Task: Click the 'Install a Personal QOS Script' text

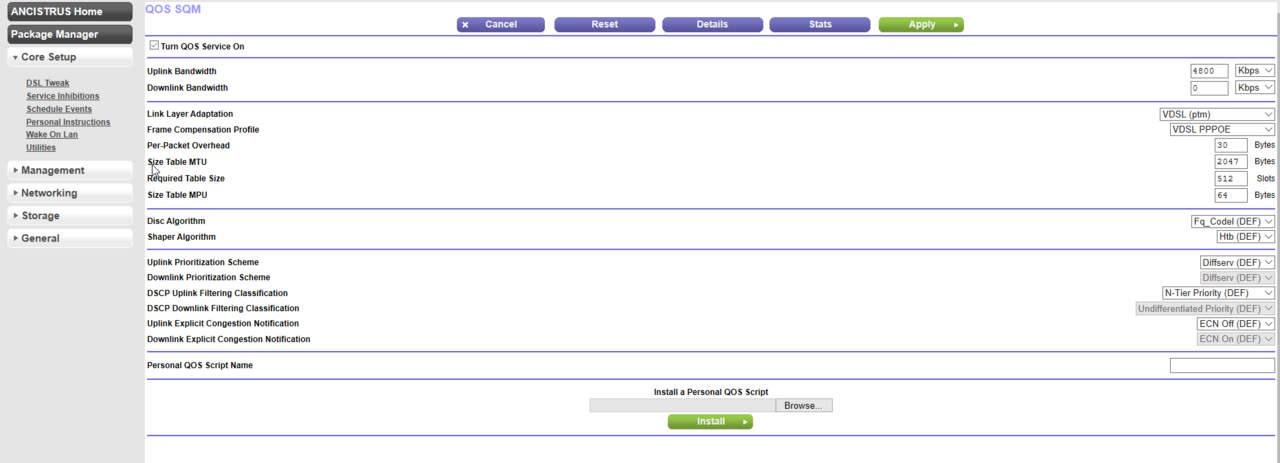Action: click(x=710, y=392)
